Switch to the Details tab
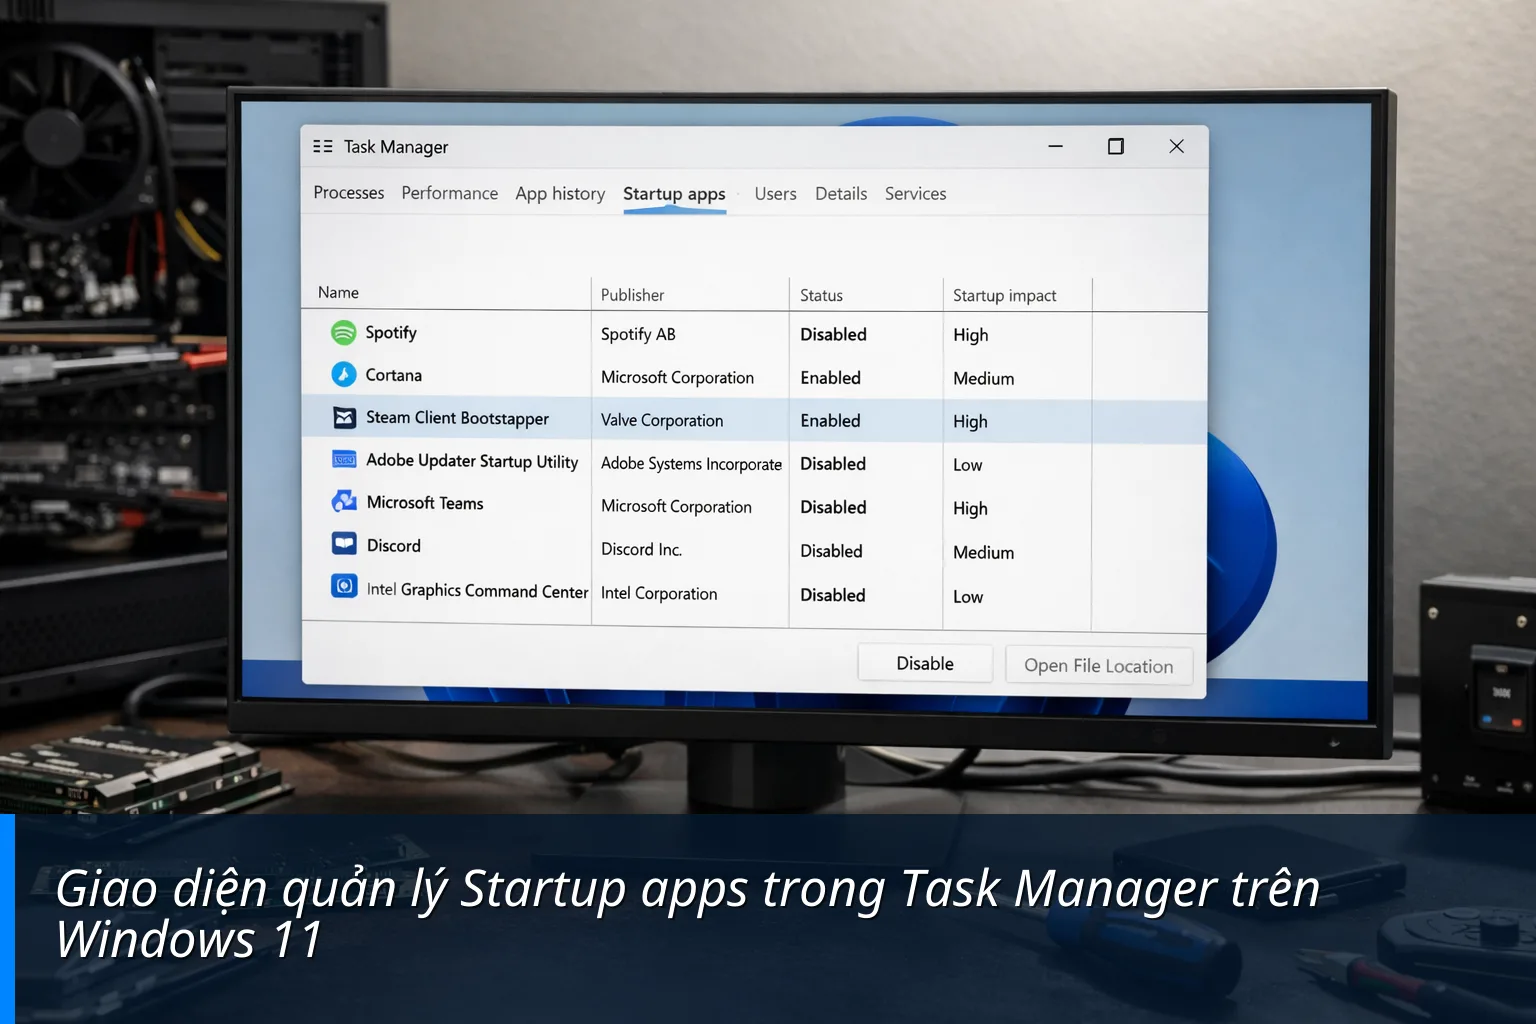 [841, 194]
